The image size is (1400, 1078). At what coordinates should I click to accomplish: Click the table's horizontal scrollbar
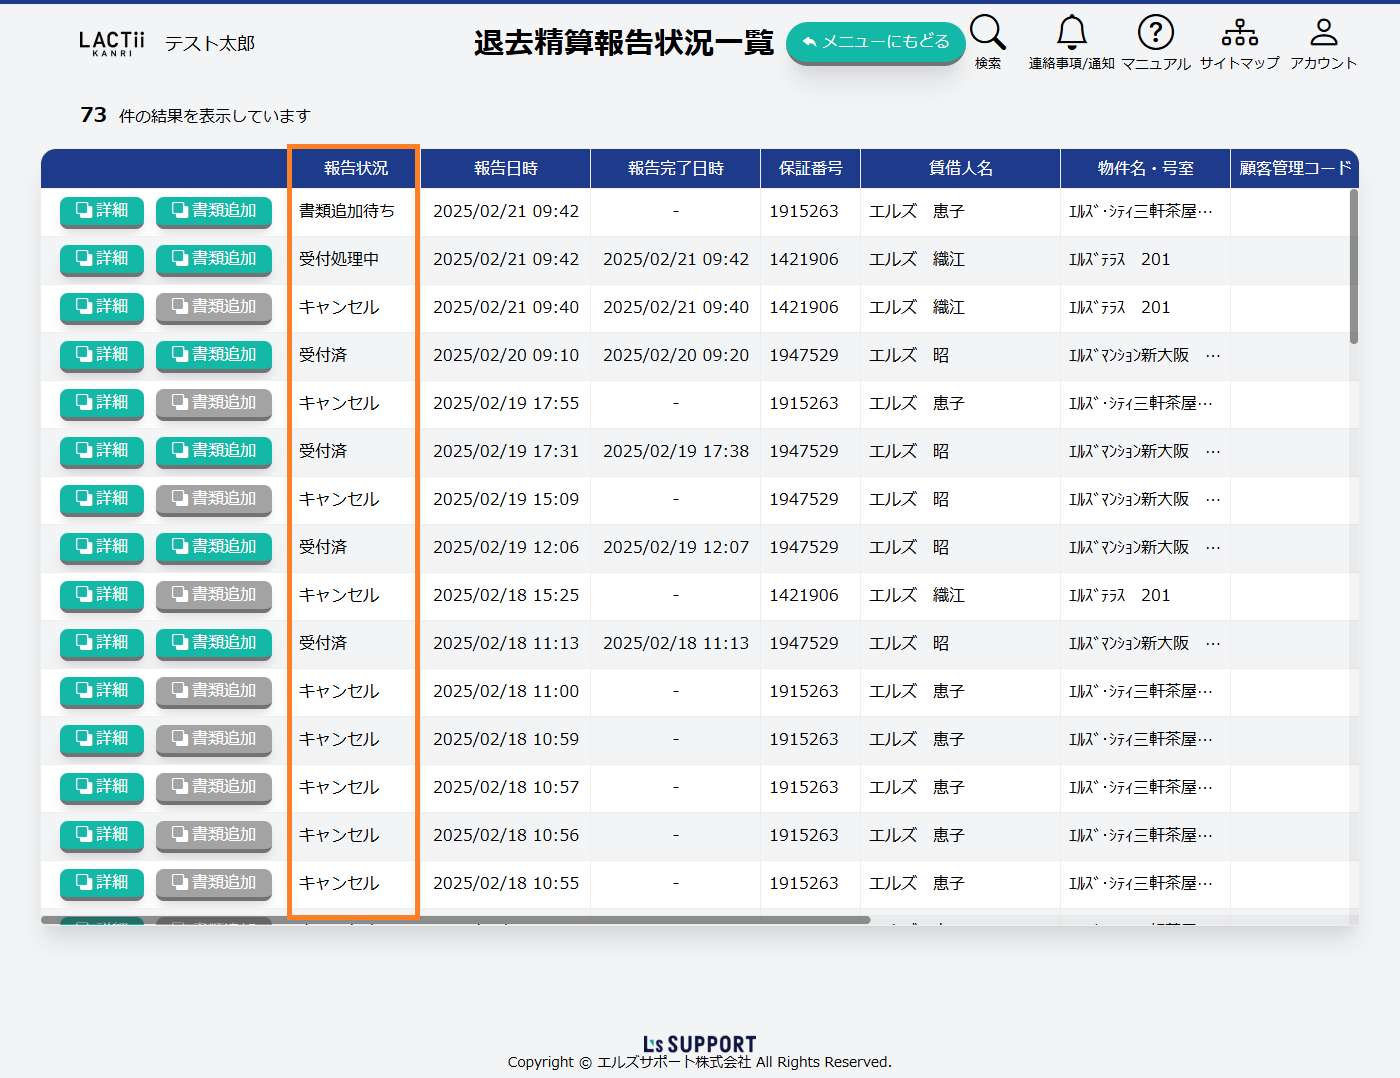455,920
